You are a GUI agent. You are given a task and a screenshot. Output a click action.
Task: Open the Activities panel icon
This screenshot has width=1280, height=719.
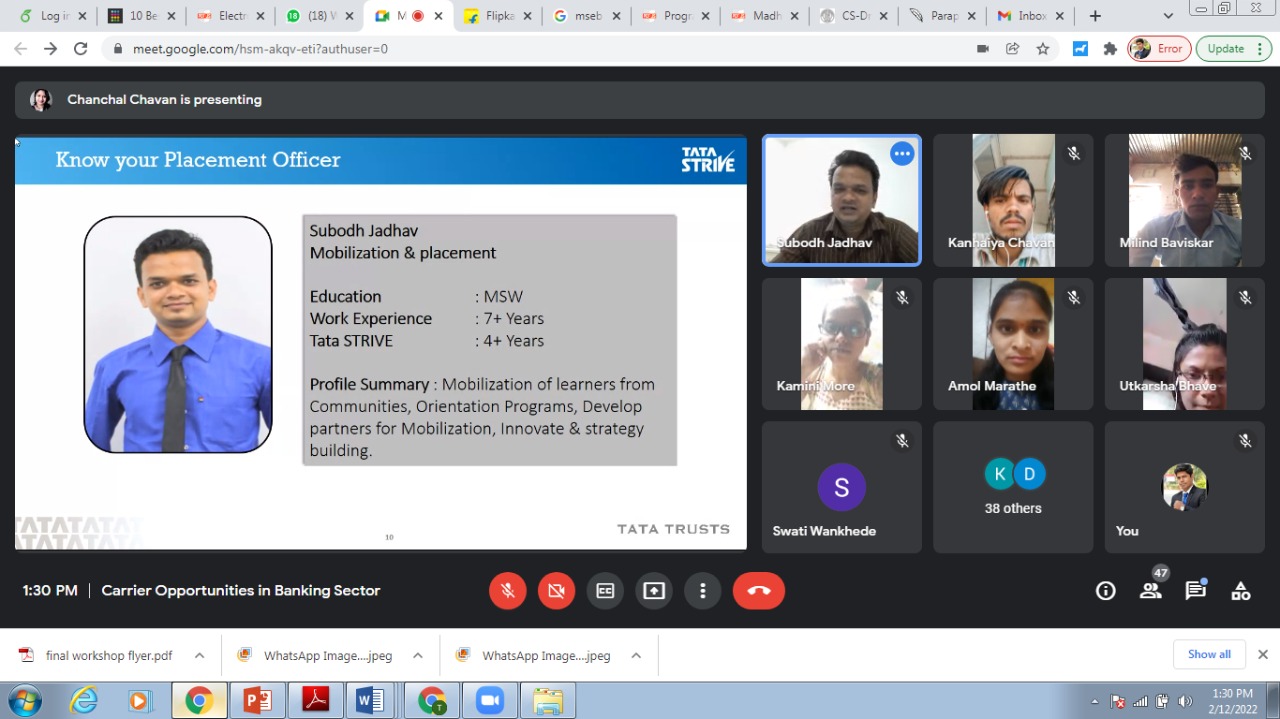click(x=1241, y=591)
